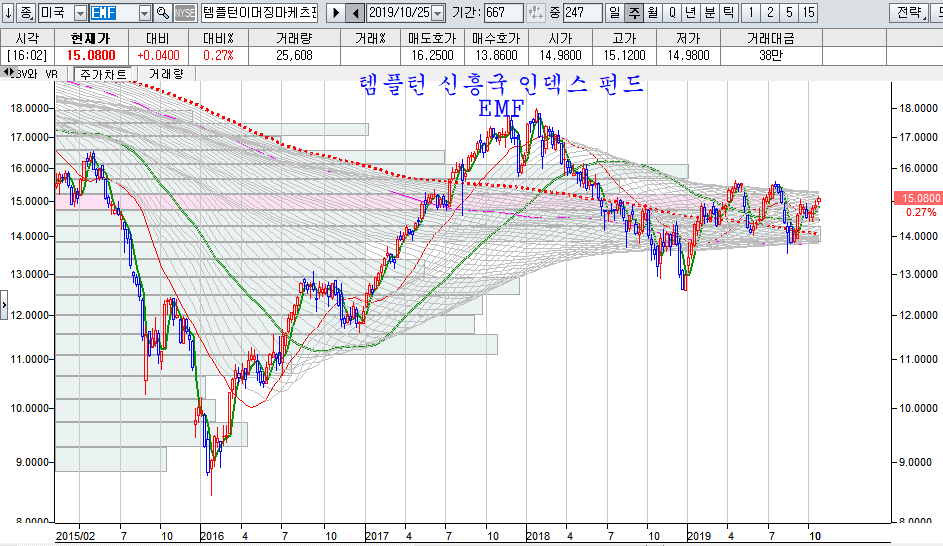Select the 일 daily period toggle

point(615,13)
